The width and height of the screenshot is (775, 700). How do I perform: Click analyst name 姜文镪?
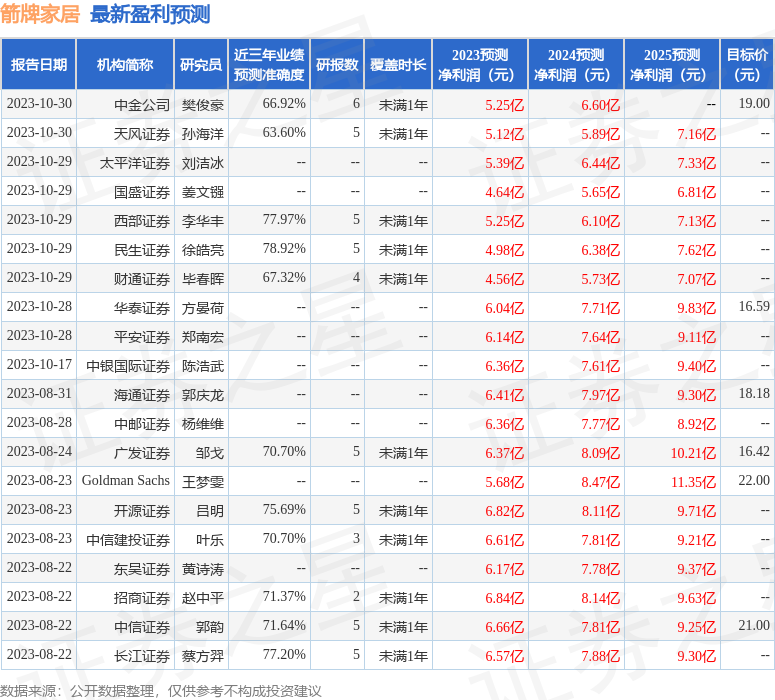click(203, 192)
